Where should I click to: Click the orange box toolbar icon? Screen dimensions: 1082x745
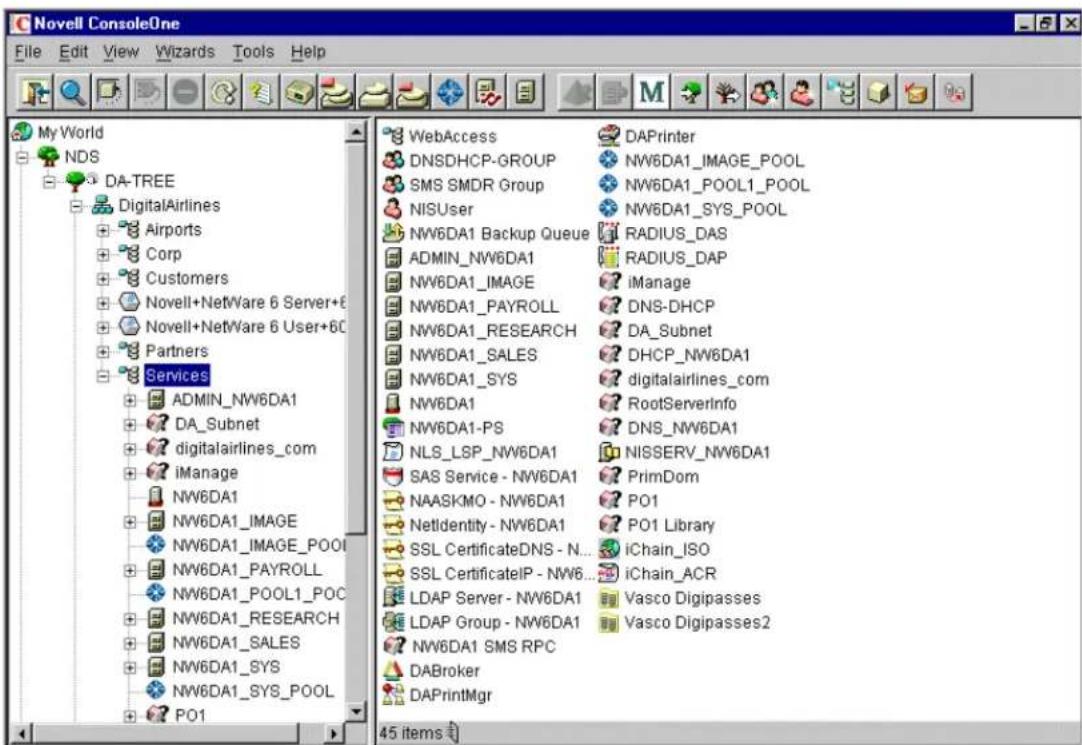pyautogui.click(x=915, y=92)
